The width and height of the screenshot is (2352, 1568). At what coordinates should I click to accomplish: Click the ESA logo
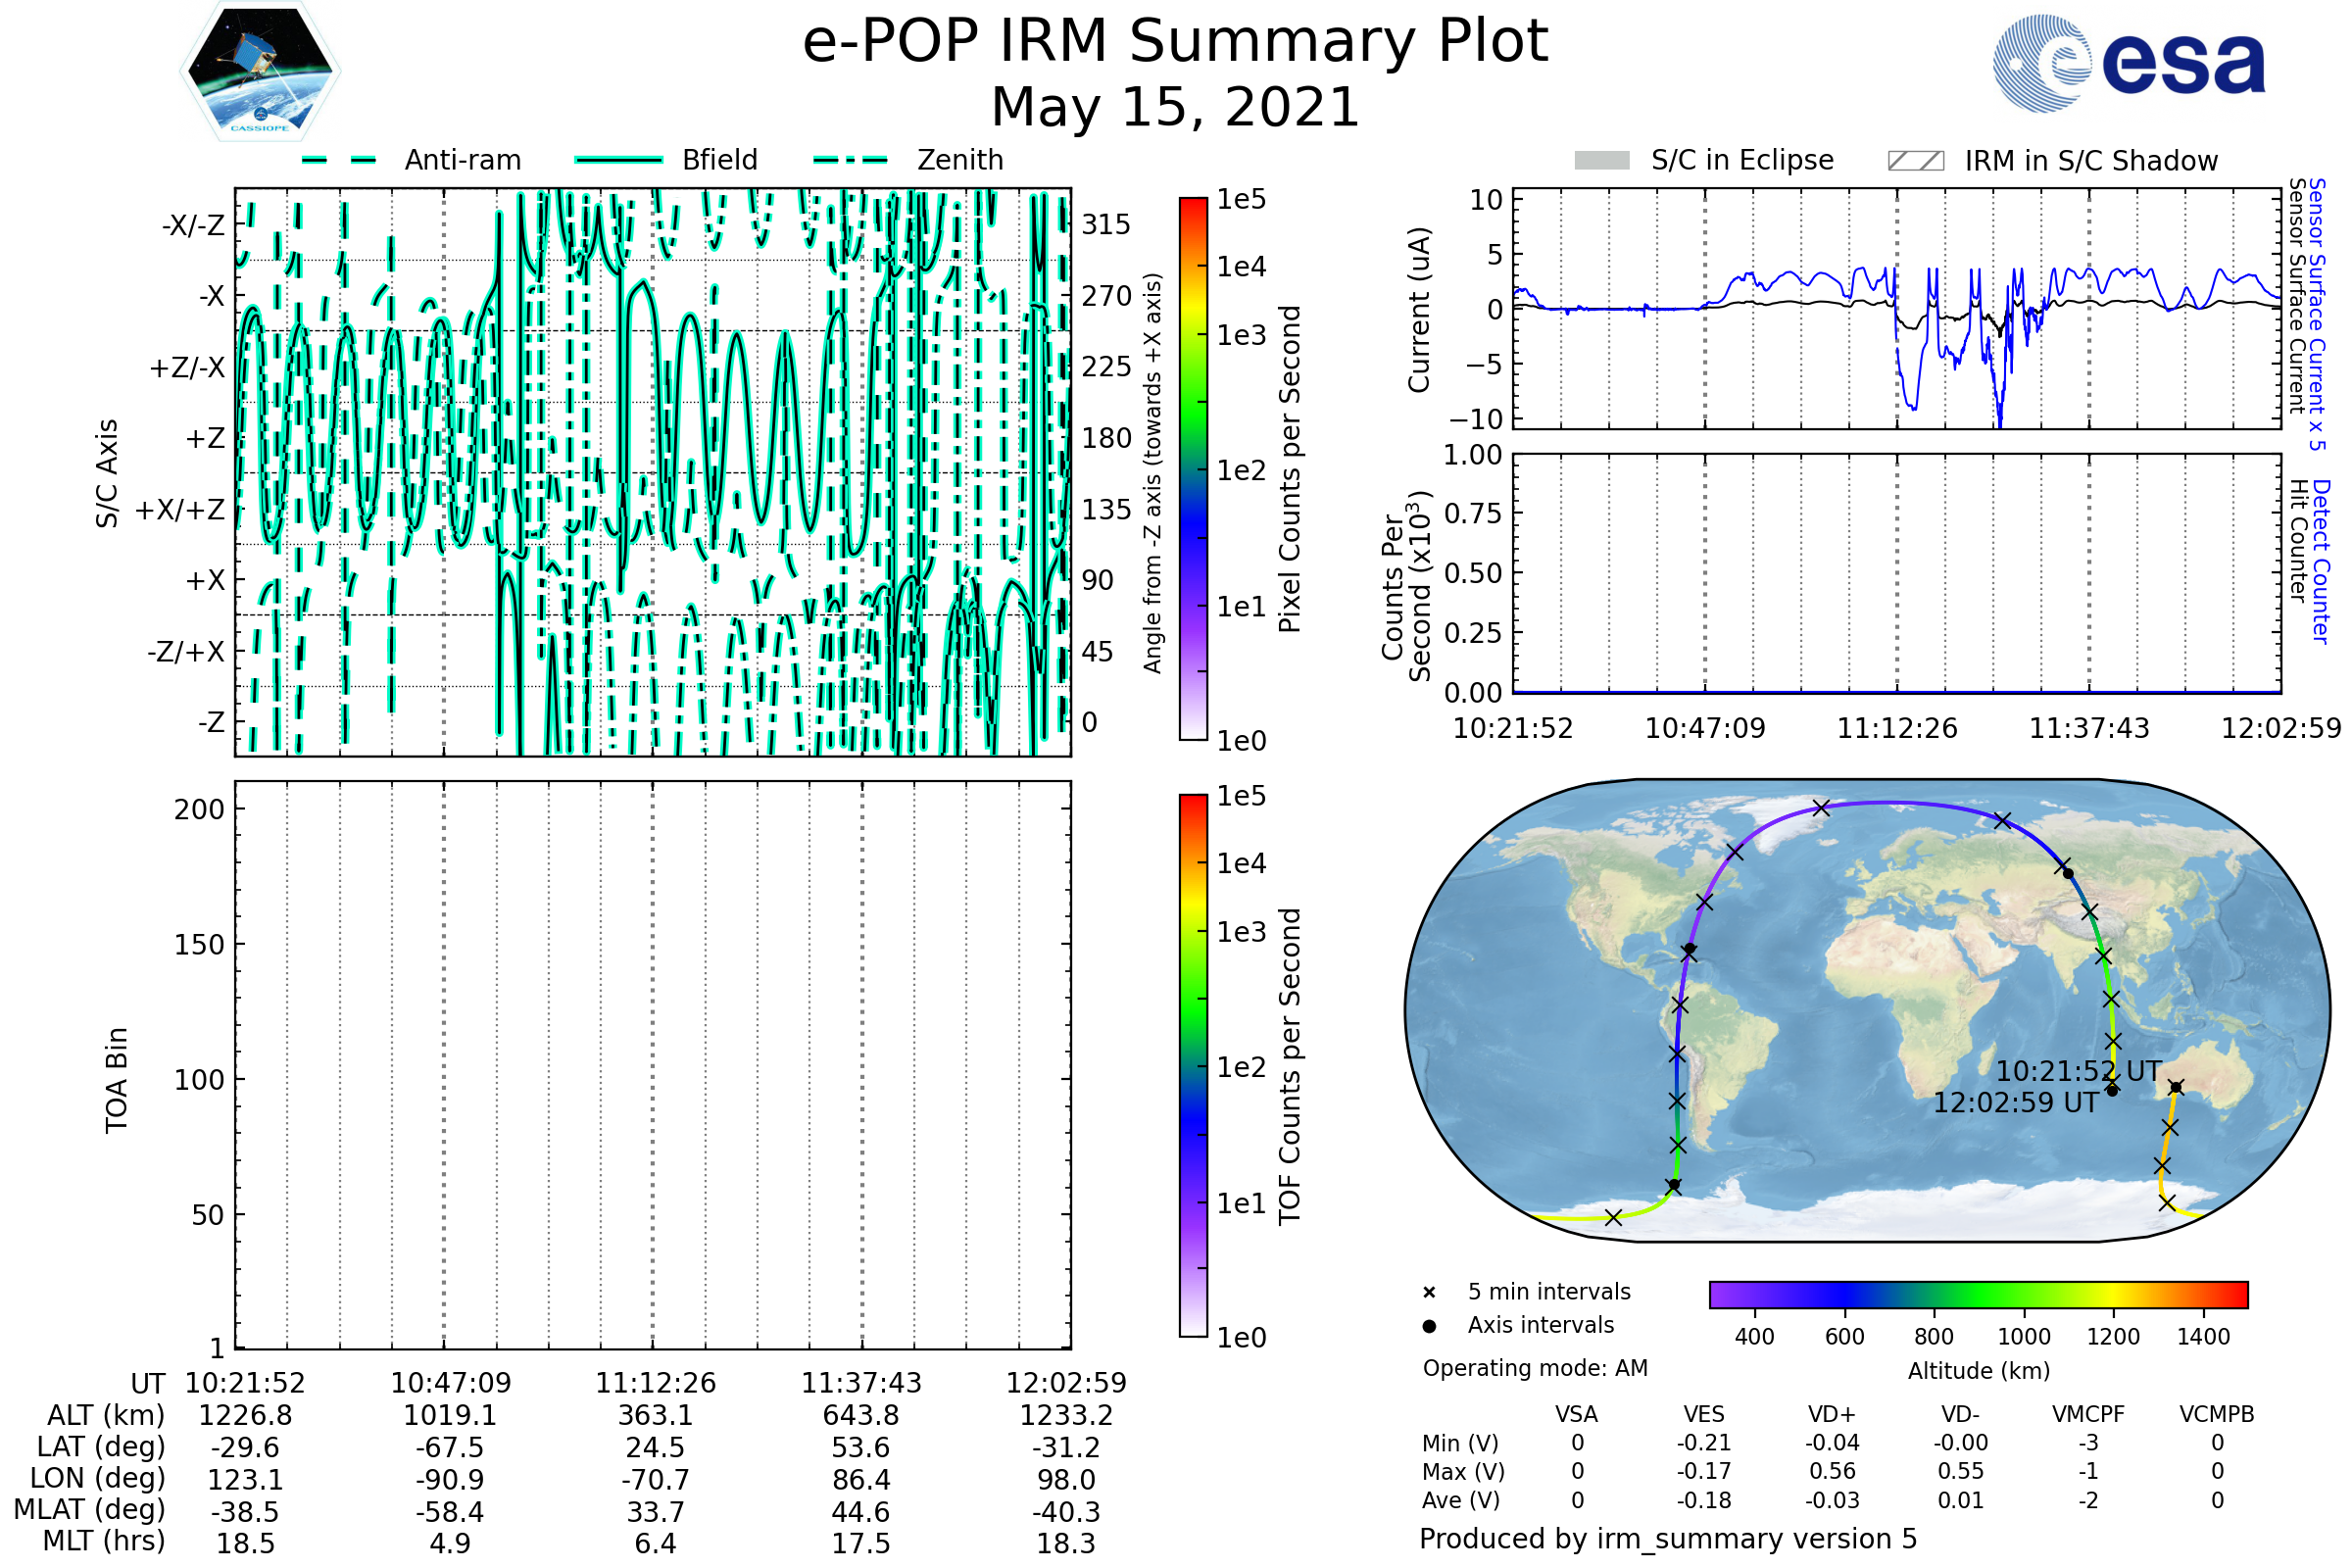2128,62
